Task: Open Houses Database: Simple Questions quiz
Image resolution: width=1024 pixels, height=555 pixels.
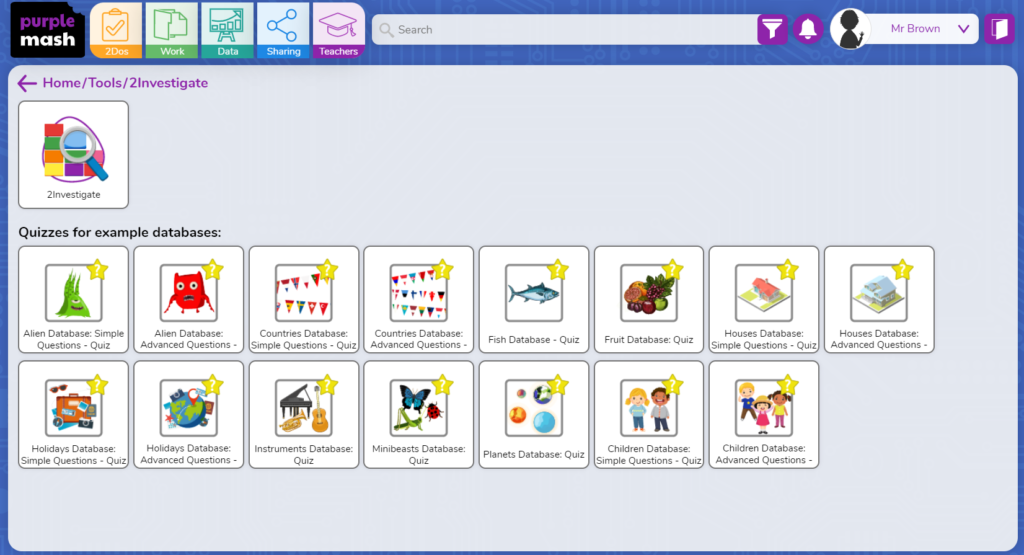Action: (x=763, y=300)
